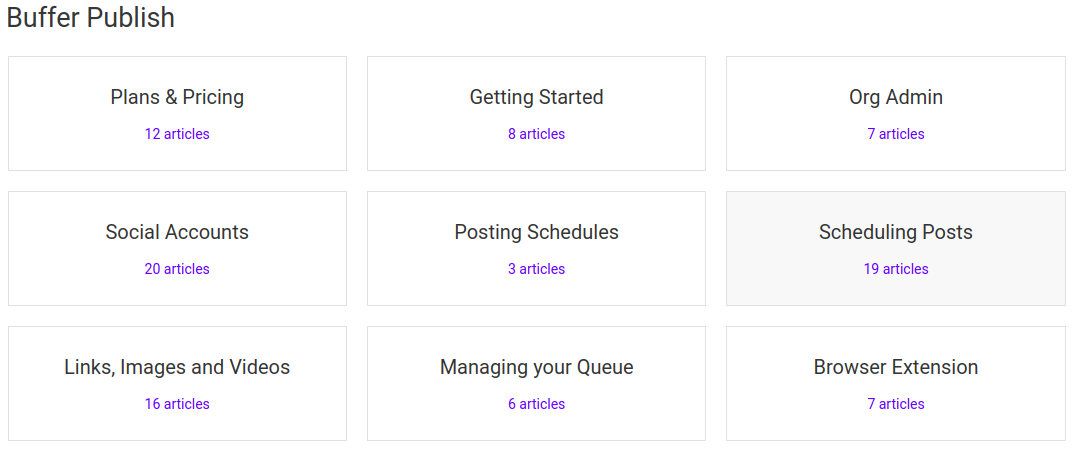Open the Posting Schedules category
This screenshot has height=453, width=1080.
536,232
